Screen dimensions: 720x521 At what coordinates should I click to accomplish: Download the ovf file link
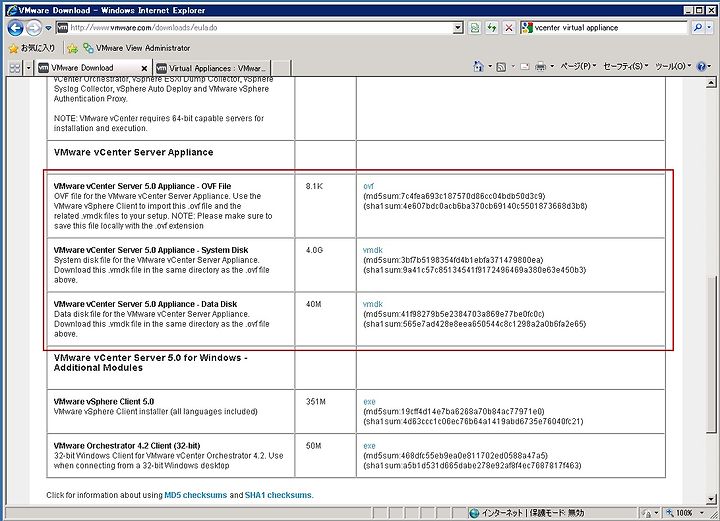coord(368,186)
